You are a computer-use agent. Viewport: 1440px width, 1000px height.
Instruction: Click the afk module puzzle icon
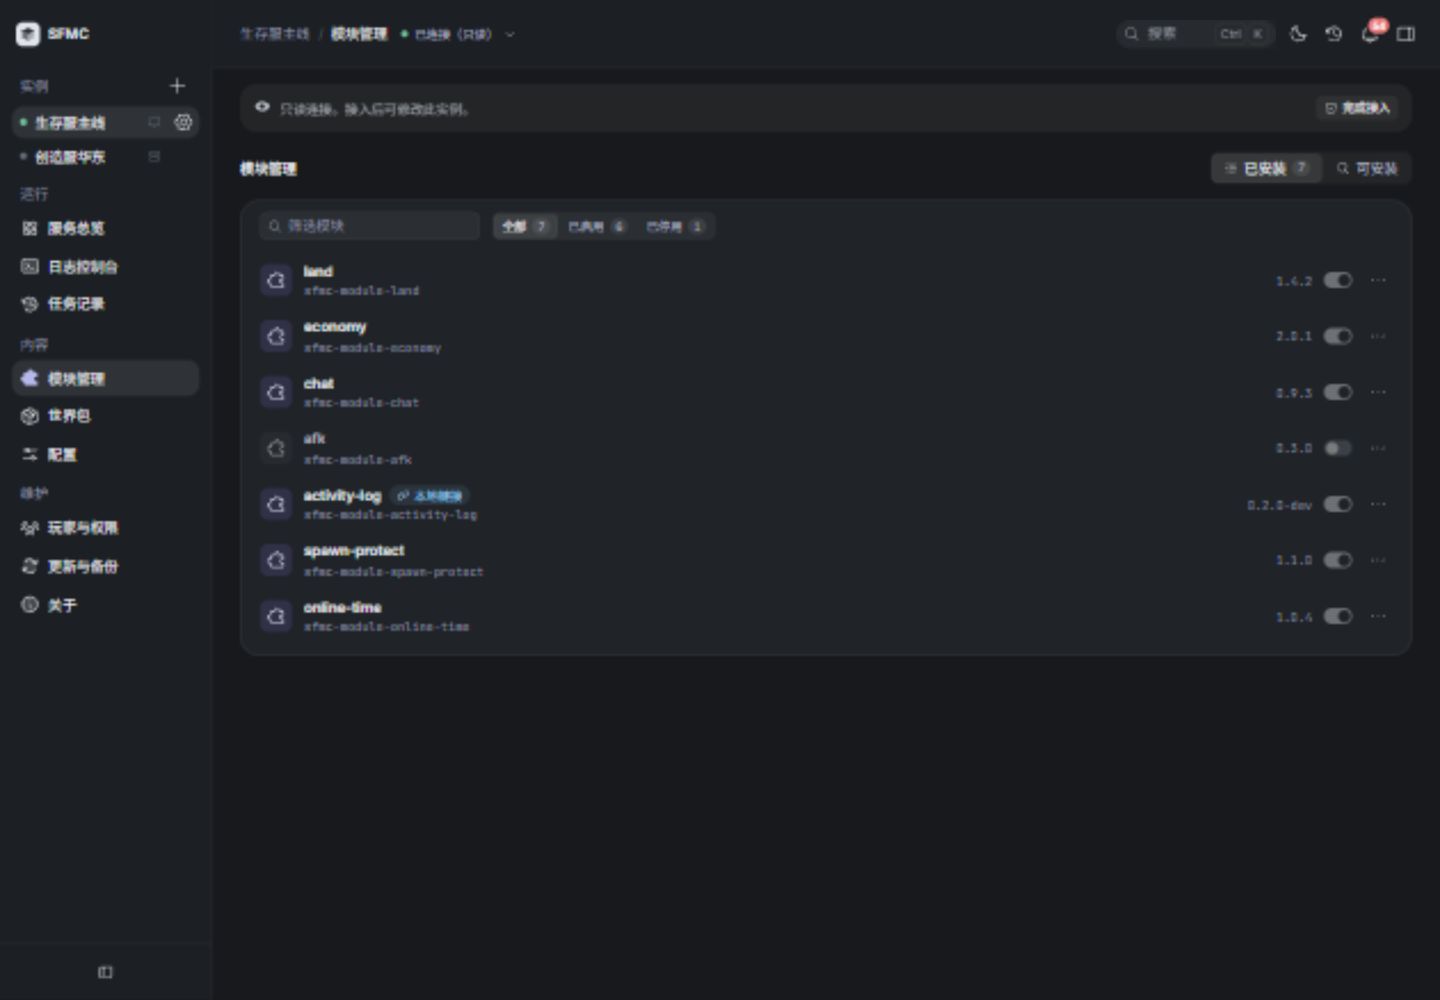(x=276, y=448)
